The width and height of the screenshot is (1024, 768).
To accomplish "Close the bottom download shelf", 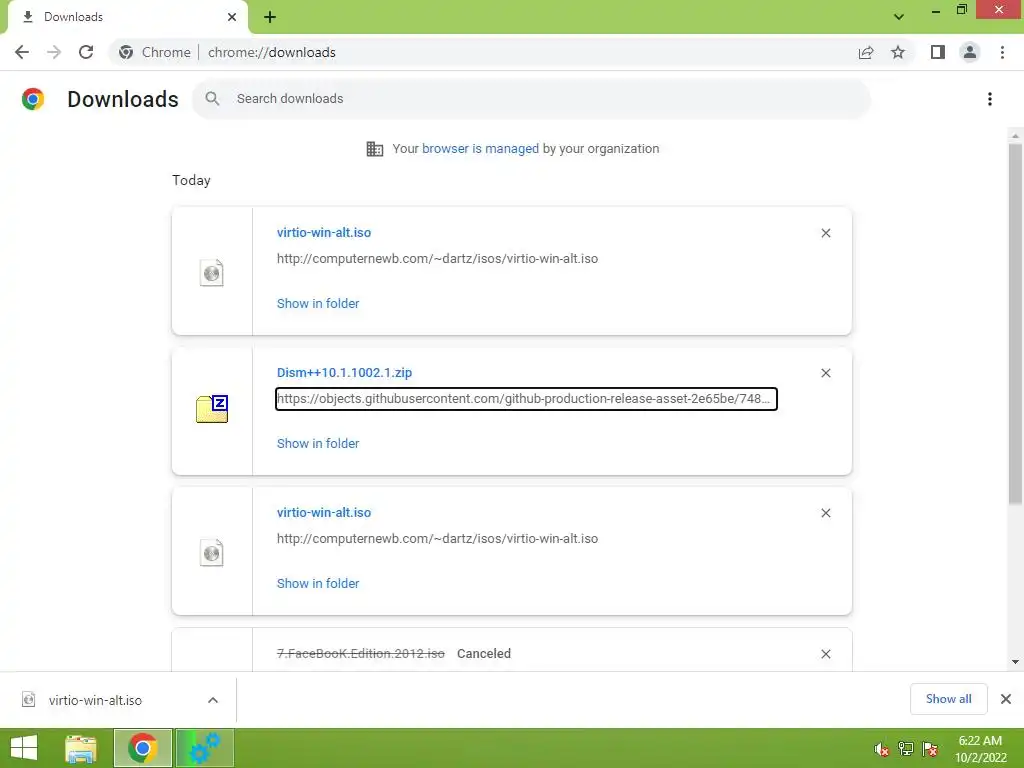I will pos(1006,699).
